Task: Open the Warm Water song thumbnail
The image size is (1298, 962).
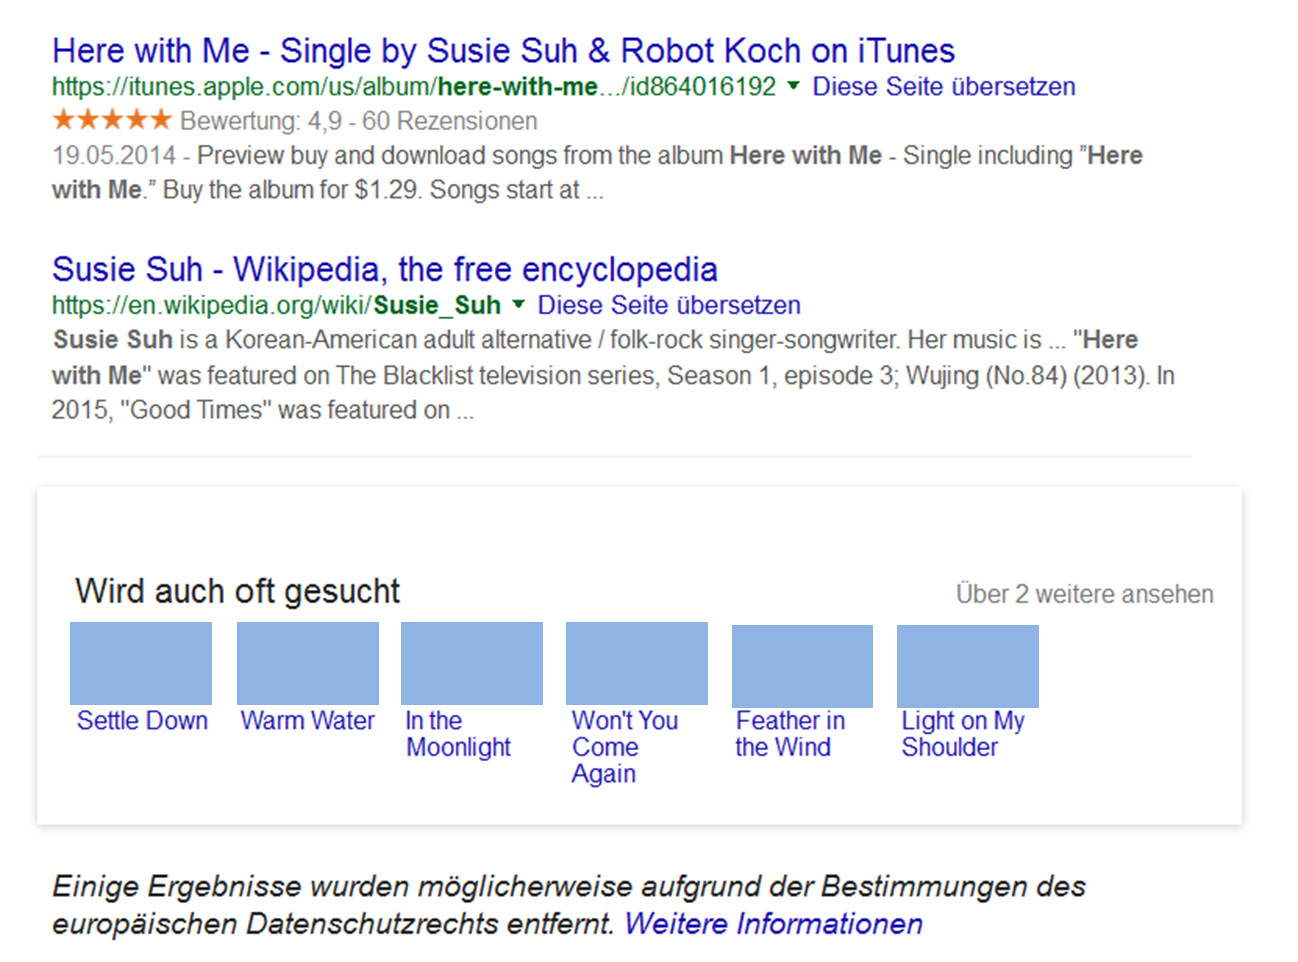Action: (307, 662)
